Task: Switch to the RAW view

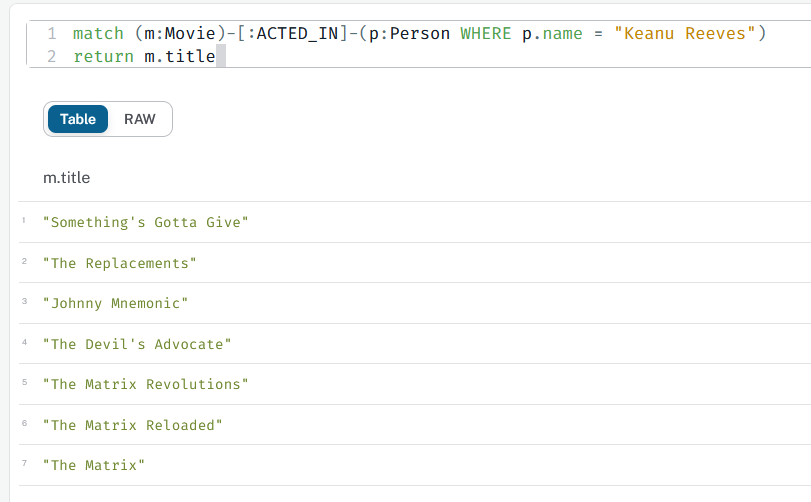Action: 140,119
